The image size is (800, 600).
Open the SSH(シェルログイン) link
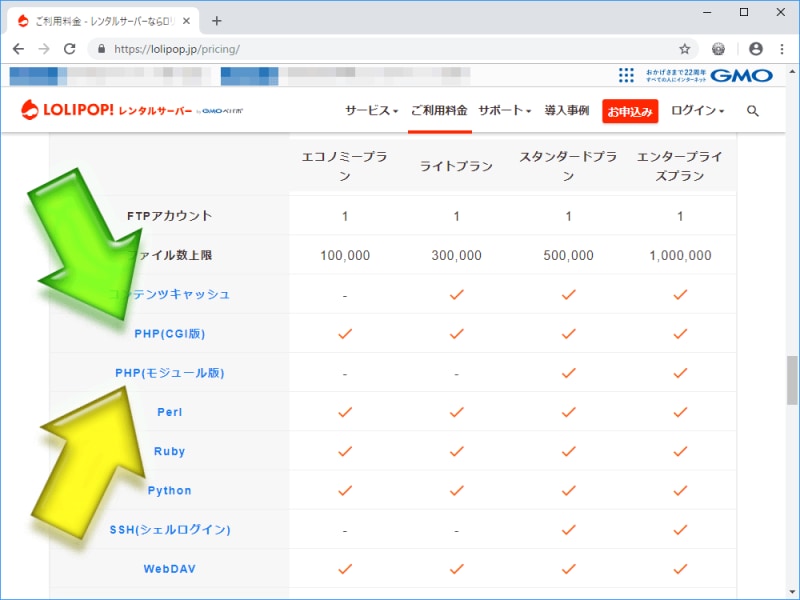click(170, 530)
